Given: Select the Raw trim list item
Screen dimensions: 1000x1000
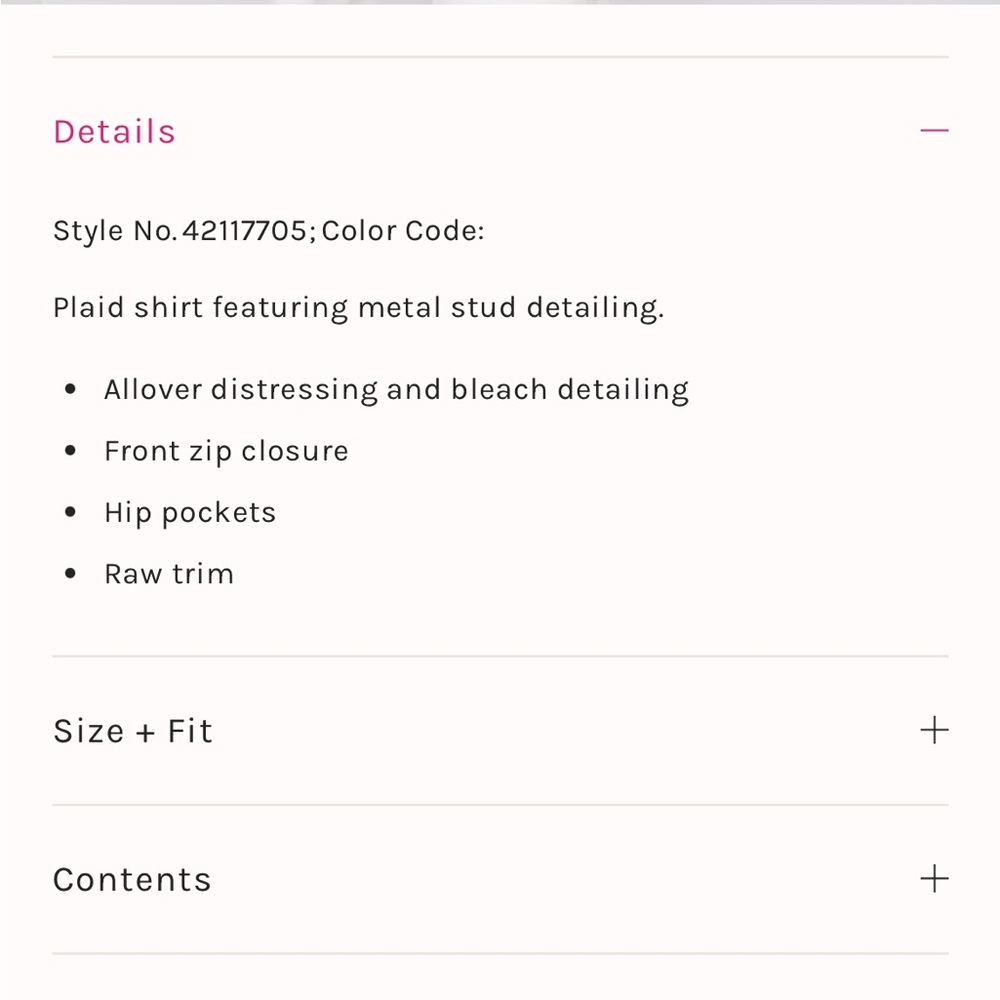Looking at the screenshot, I should point(169,574).
